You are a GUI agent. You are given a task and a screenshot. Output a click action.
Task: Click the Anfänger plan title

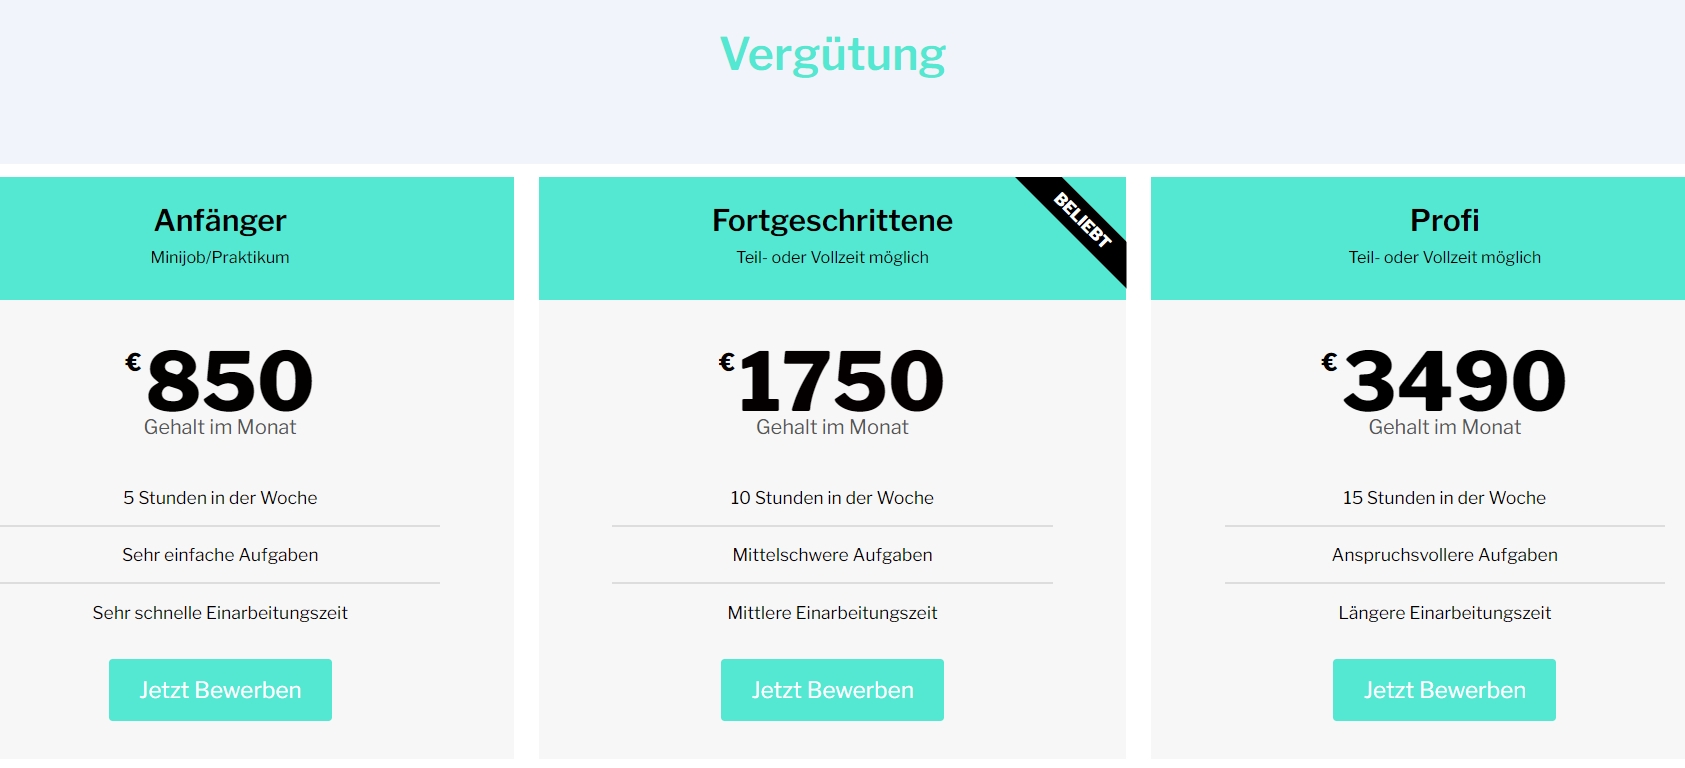220,220
